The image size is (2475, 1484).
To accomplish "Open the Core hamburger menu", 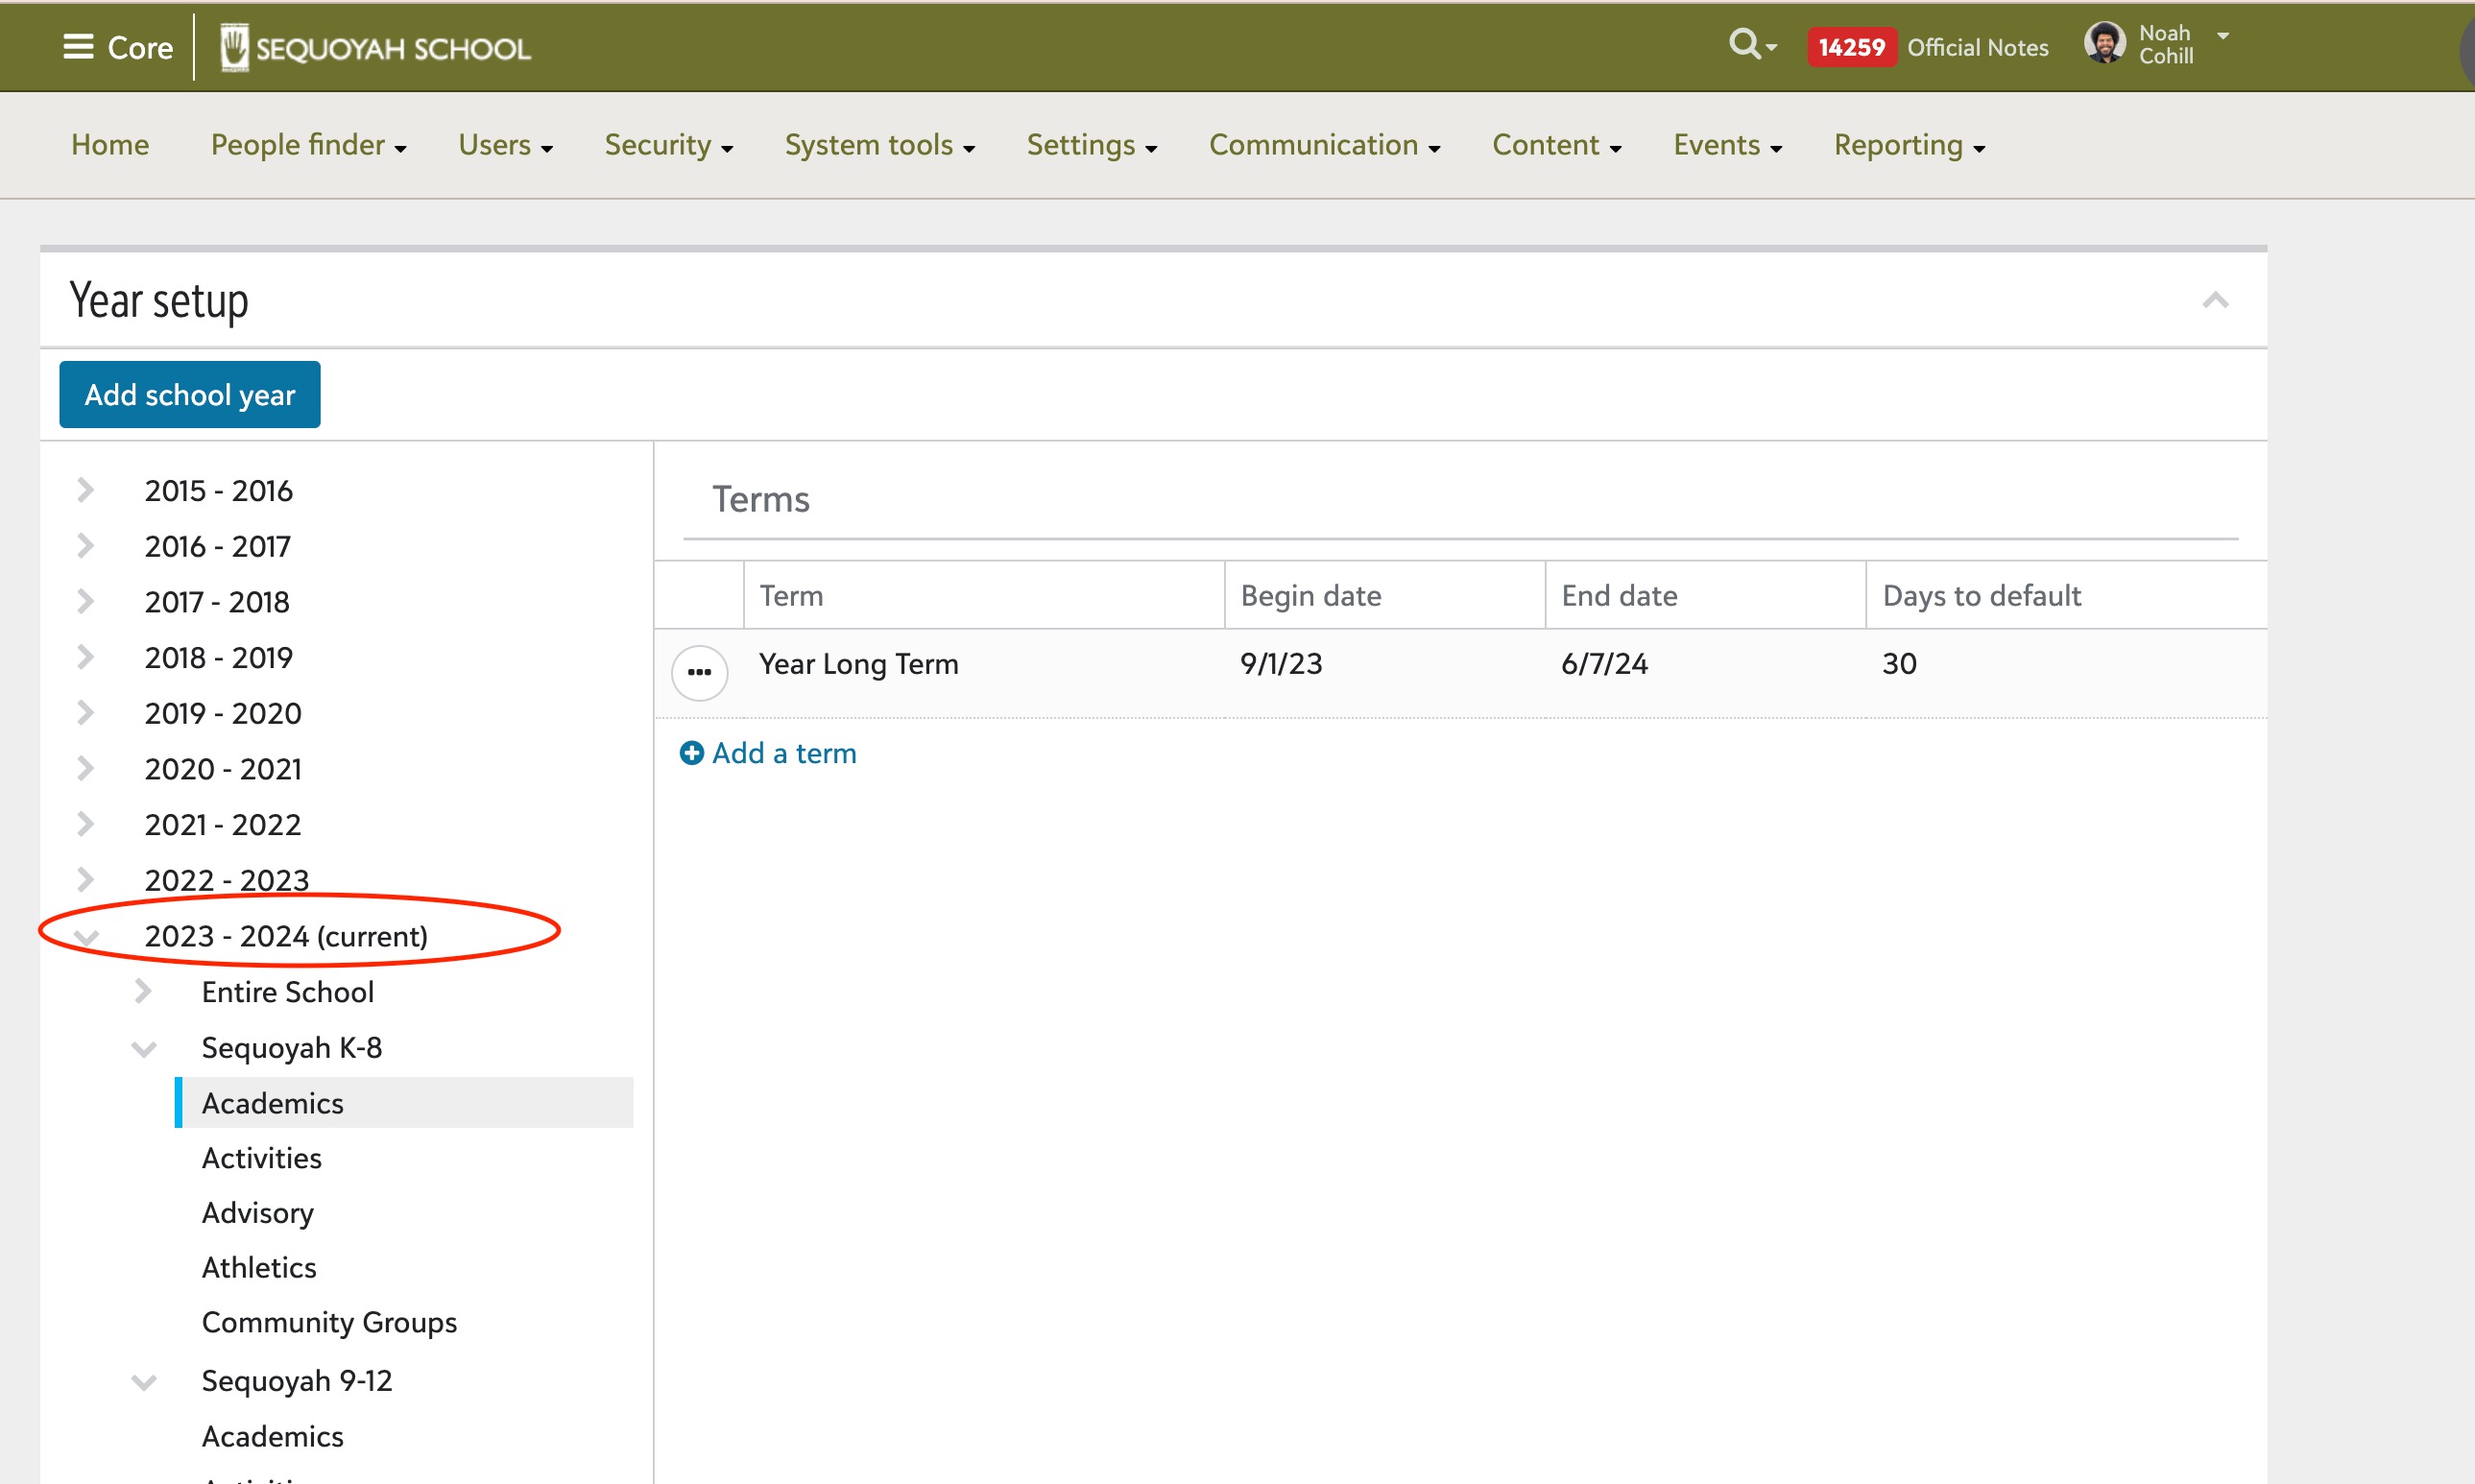I will click(x=78, y=46).
